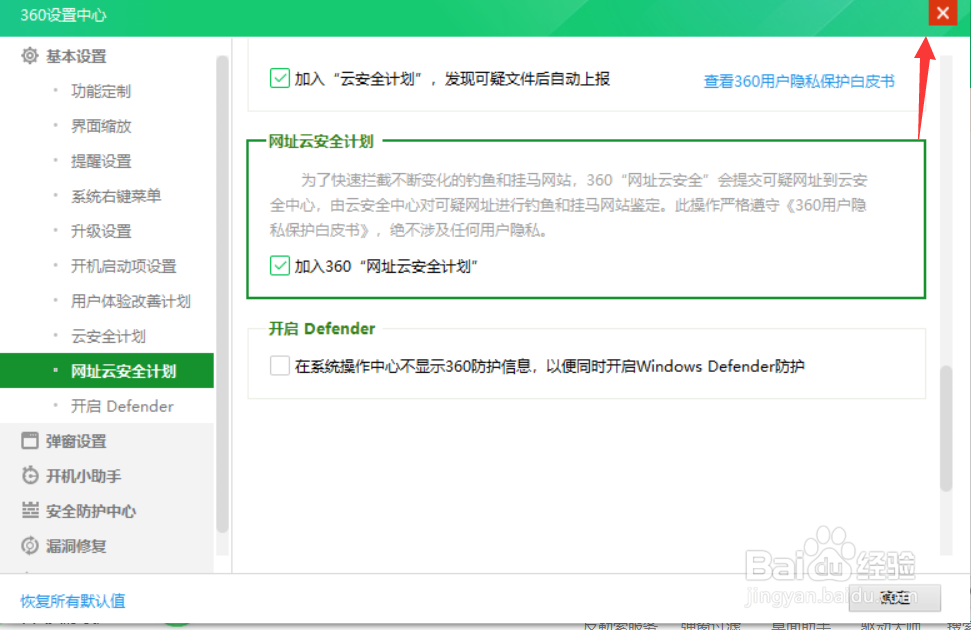
Task: Click the 开启 Defender section heading
Action: coord(322,328)
